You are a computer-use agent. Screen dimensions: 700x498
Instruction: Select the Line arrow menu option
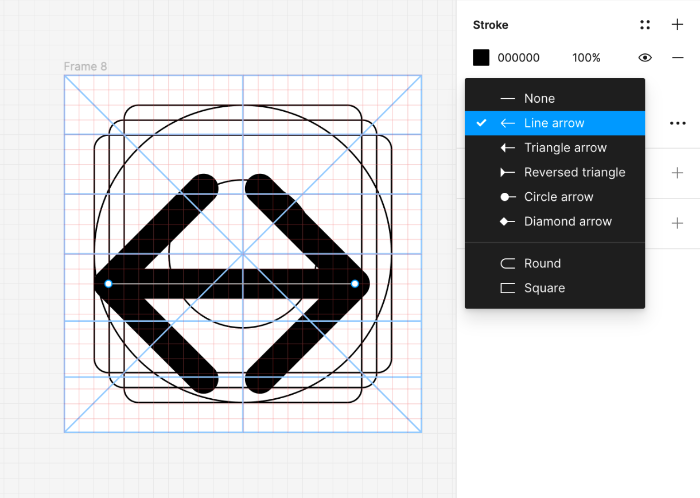tap(555, 123)
